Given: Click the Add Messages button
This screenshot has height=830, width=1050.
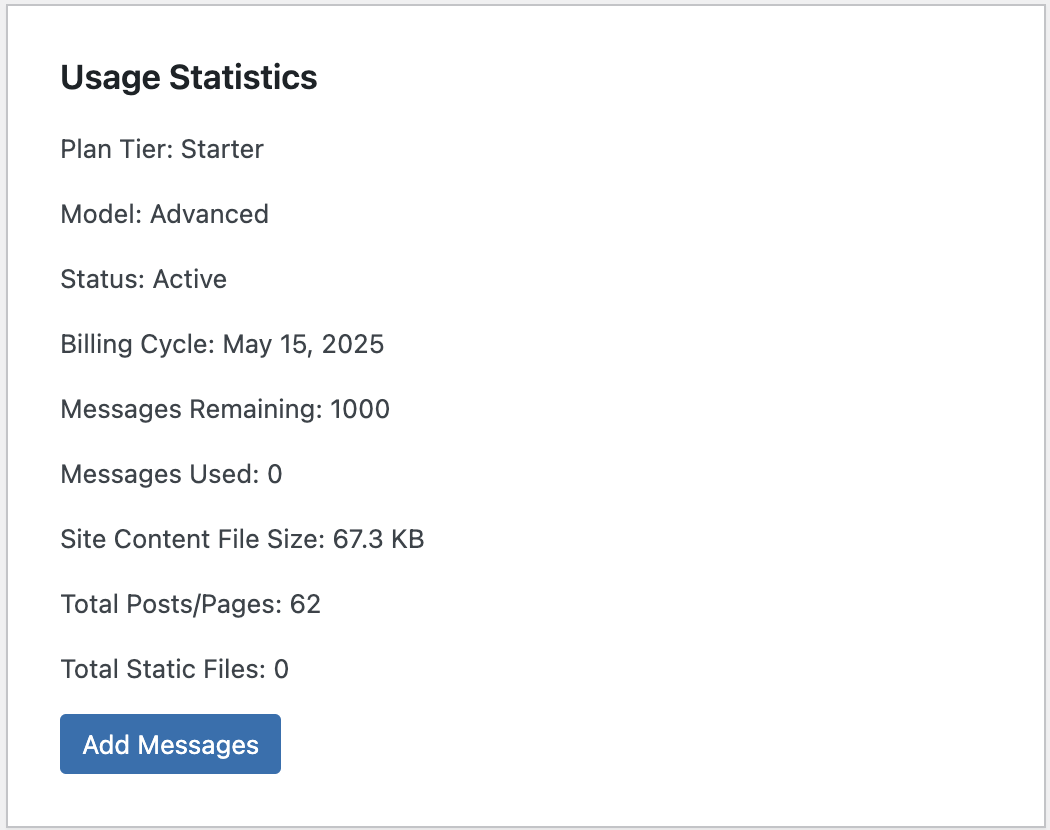Looking at the screenshot, I should (x=170, y=744).
